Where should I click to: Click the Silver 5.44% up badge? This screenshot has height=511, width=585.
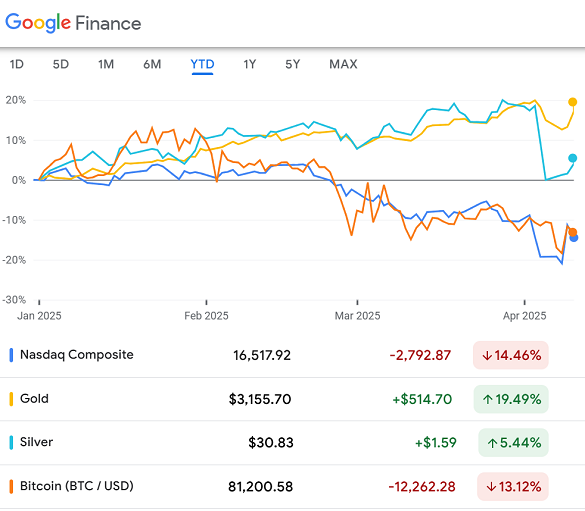(513, 443)
